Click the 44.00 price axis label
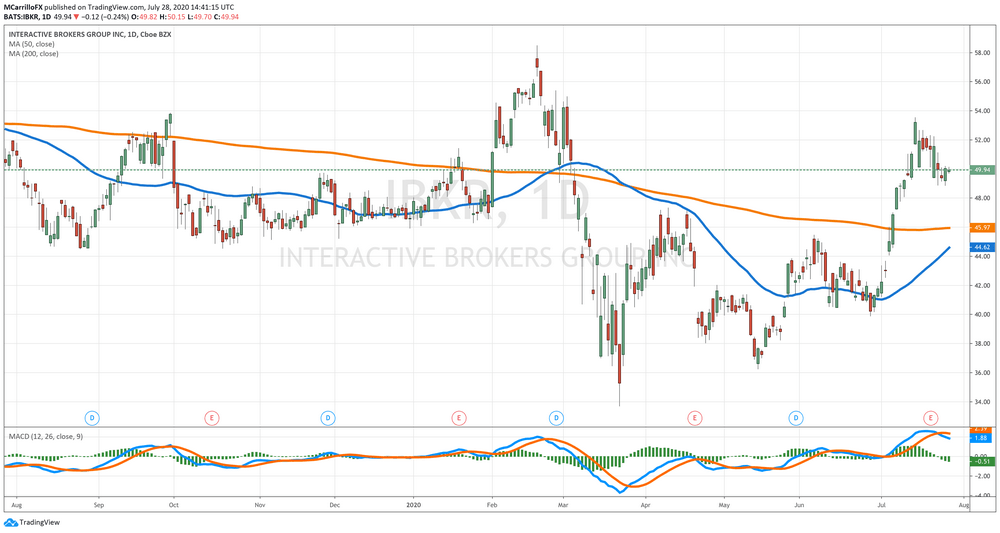 point(982,256)
